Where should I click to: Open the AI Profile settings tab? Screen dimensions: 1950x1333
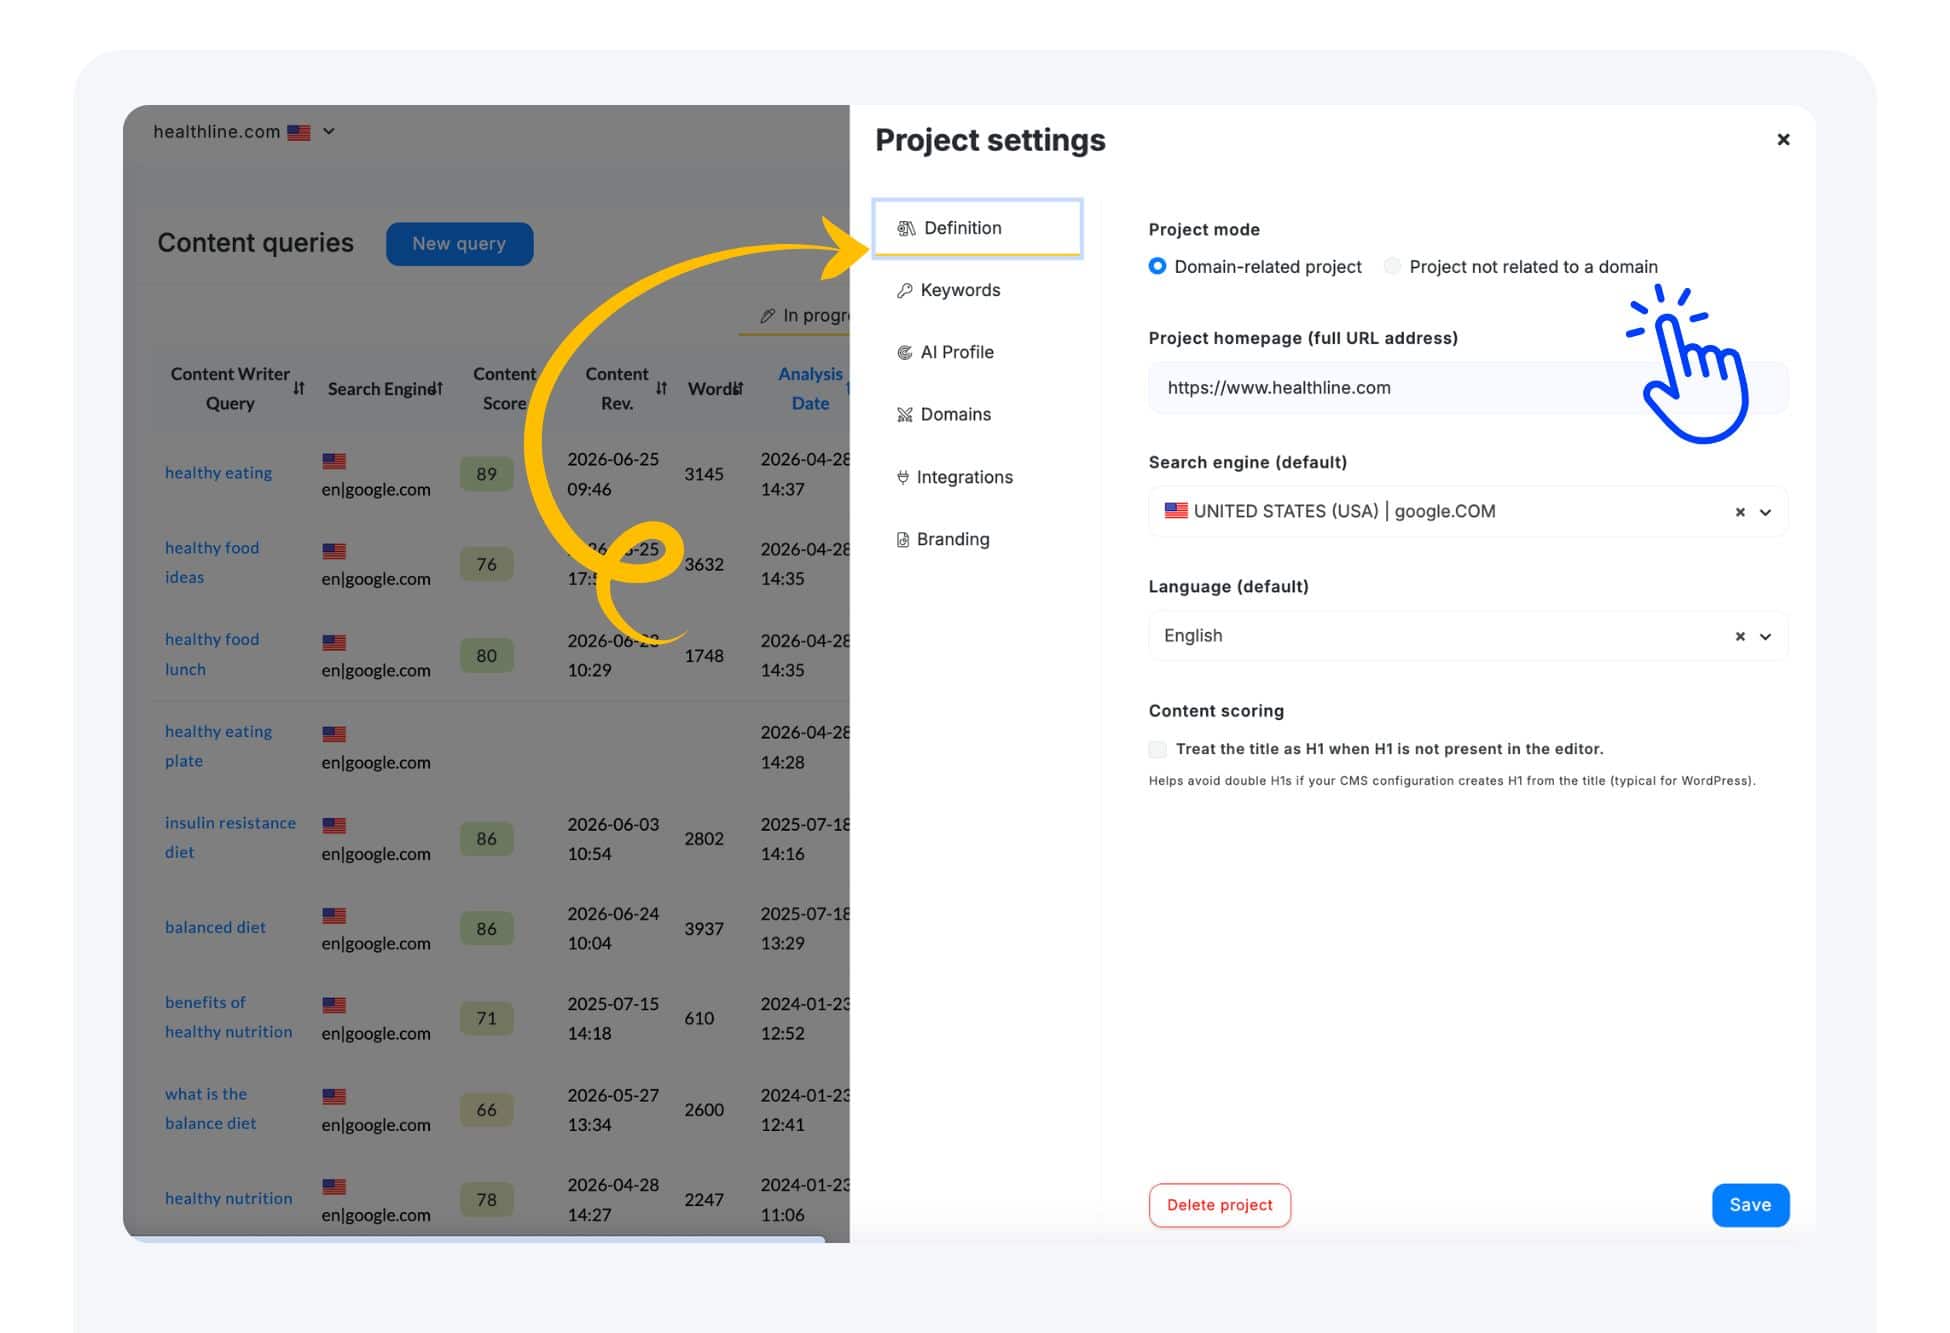[x=945, y=352]
